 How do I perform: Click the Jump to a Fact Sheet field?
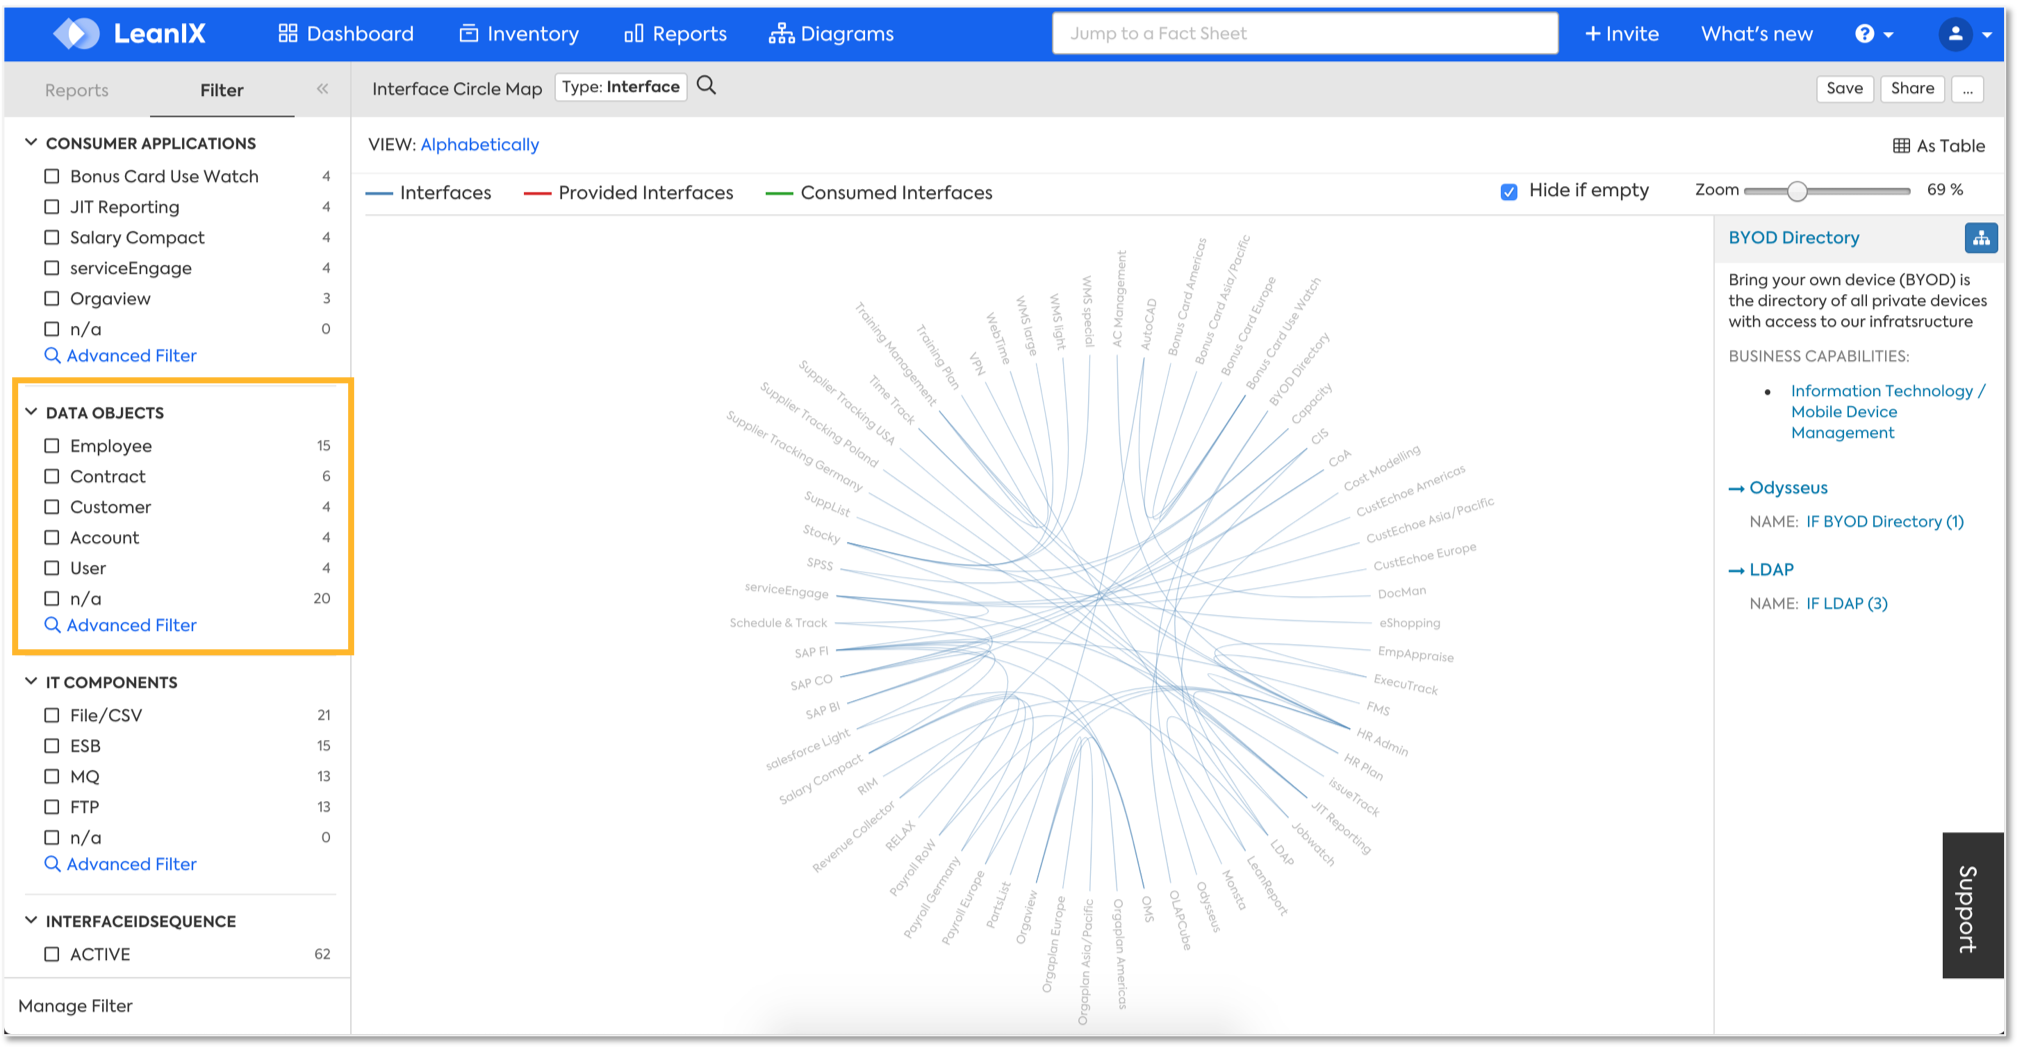pyautogui.click(x=1305, y=34)
